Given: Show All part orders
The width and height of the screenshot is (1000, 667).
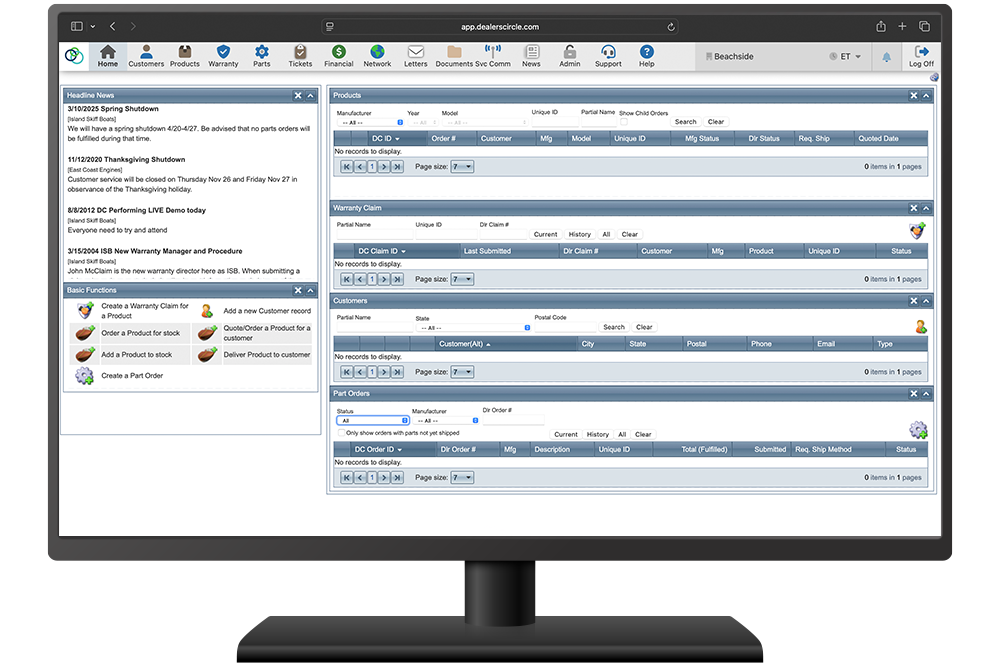Looking at the screenshot, I should (x=622, y=435).
